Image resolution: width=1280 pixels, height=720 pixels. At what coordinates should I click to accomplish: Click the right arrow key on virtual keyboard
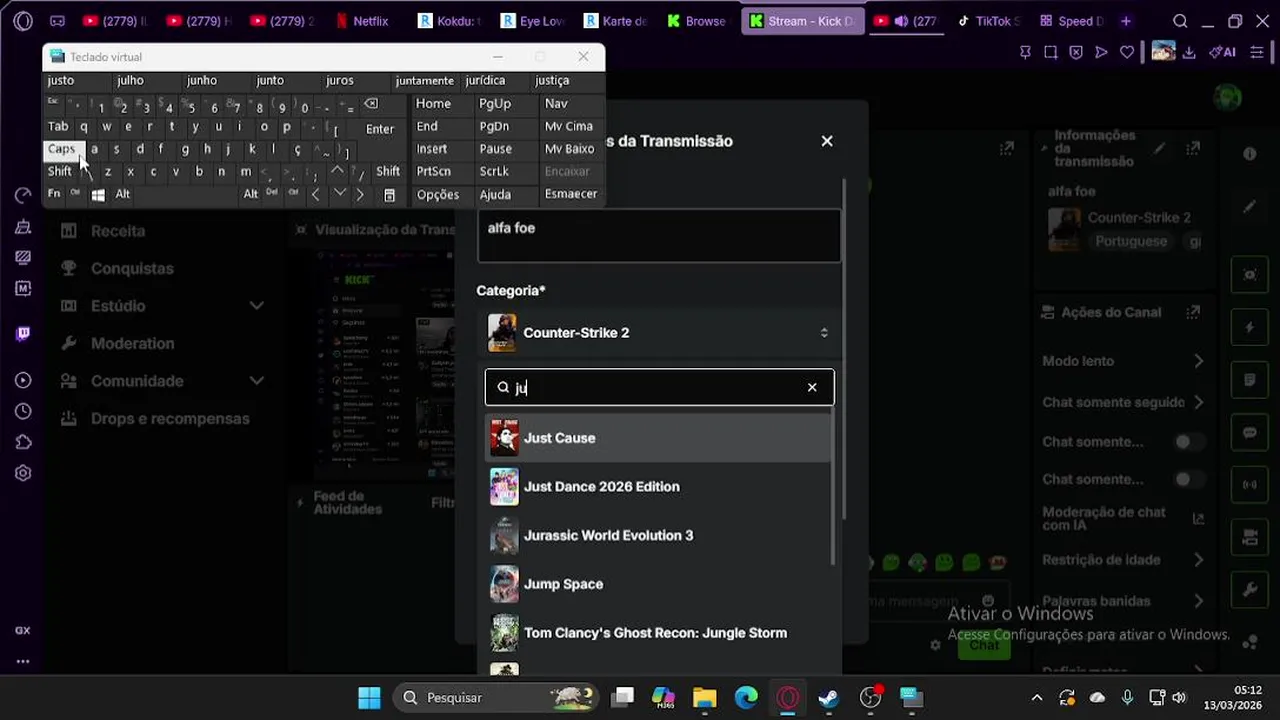click(x=360, y=195)
